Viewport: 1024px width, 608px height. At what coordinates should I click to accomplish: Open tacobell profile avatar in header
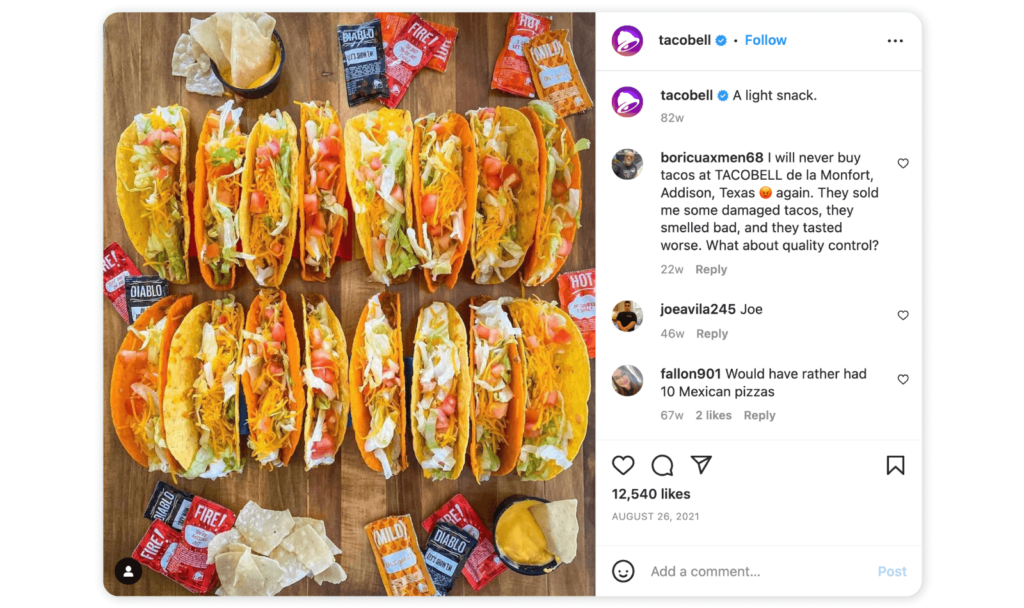(x=627, y=40)
